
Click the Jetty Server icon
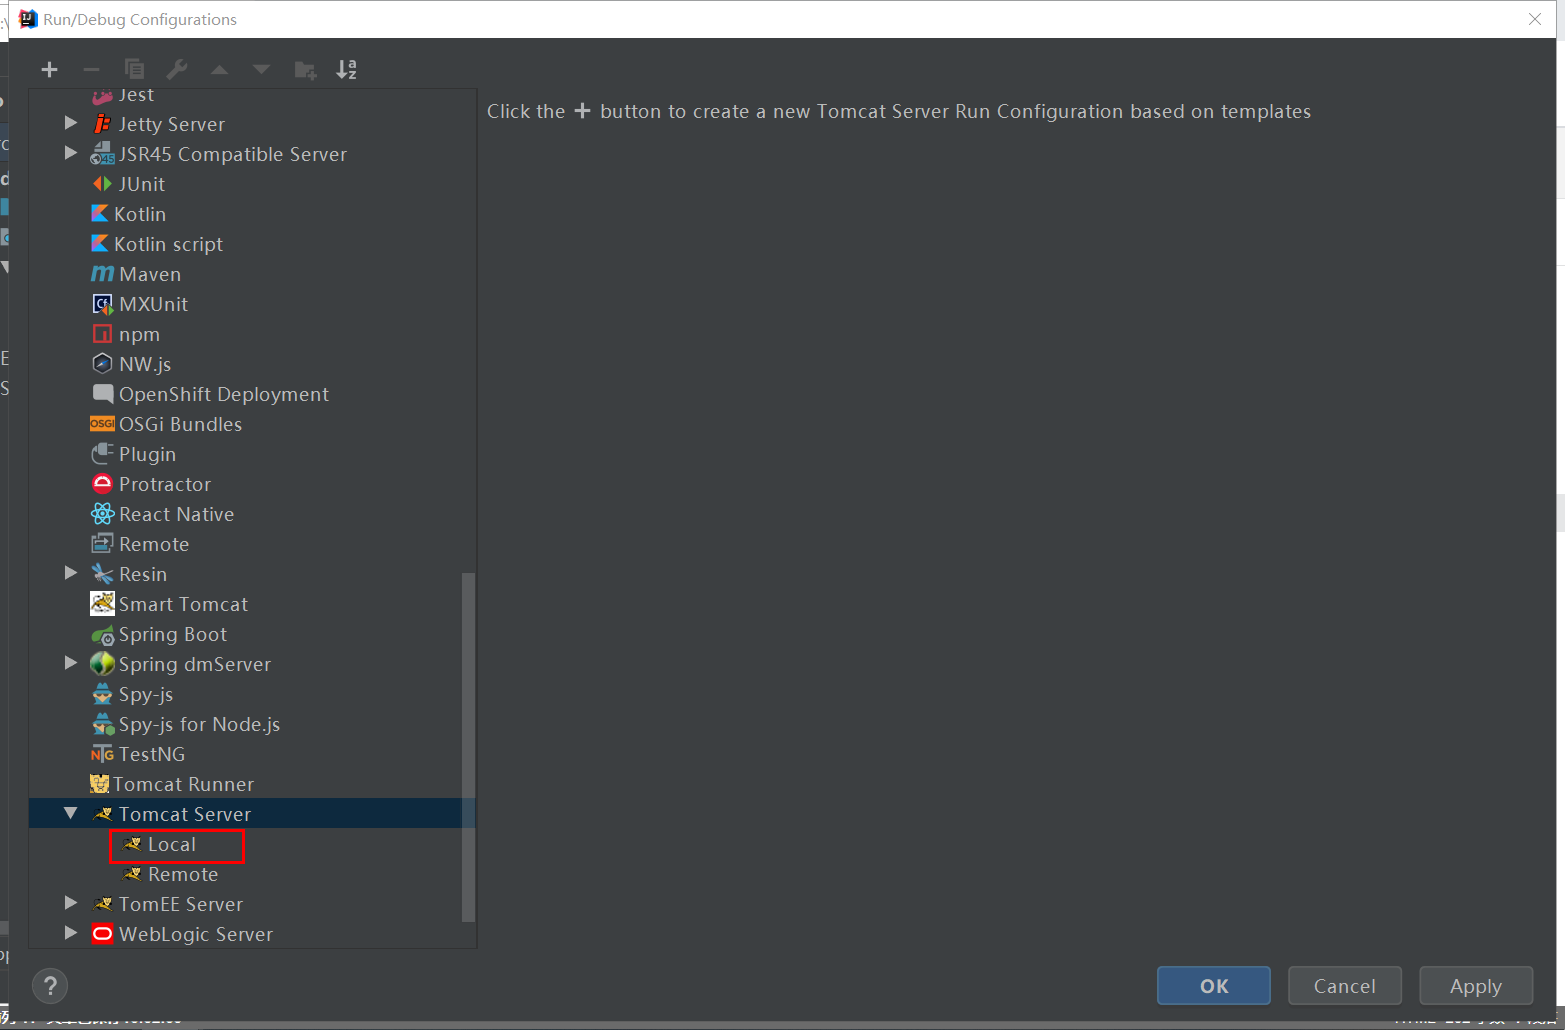102,124
